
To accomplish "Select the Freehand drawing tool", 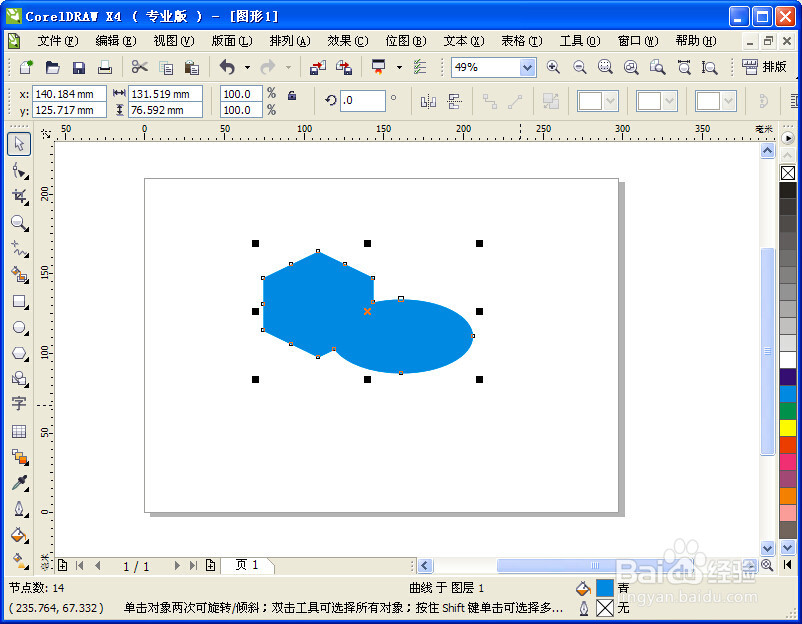I will [x=19, y=249].
